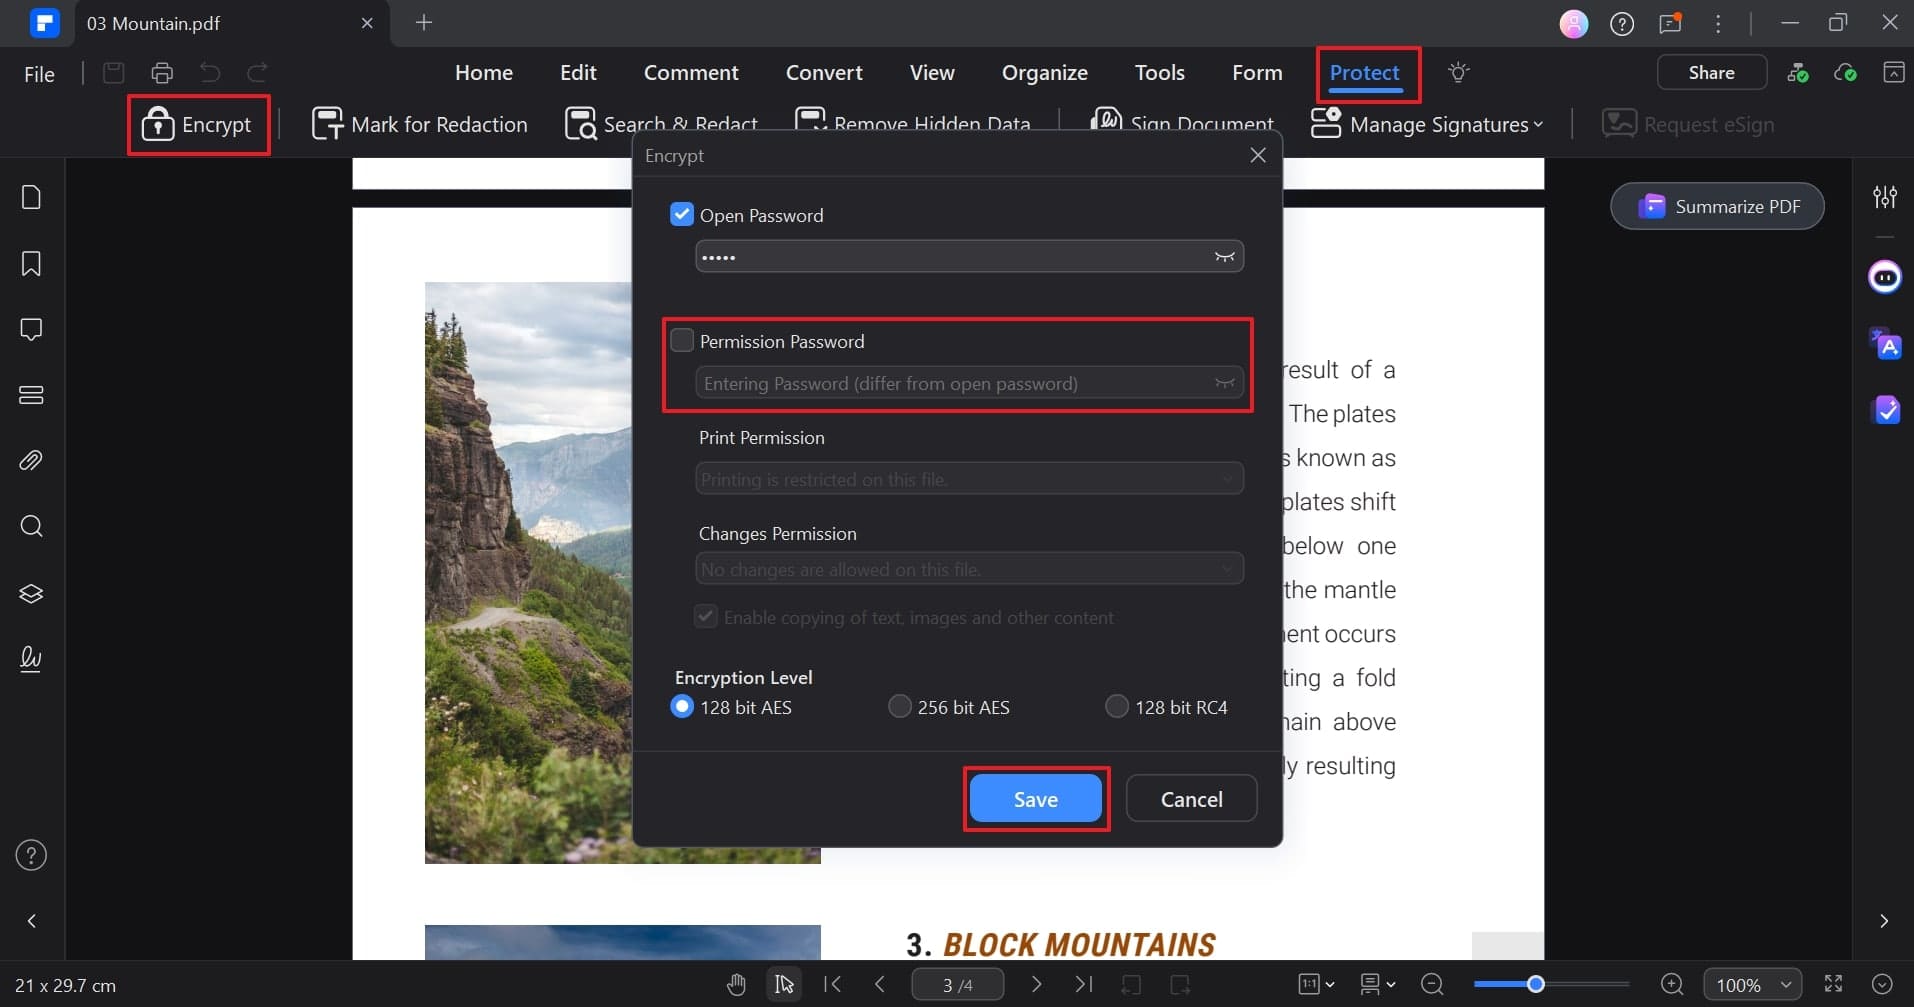Image resolution: width=1914 pixels, height=1007 pixels.
Task: Switch to the Convert tab
Action: pos(824,72)
